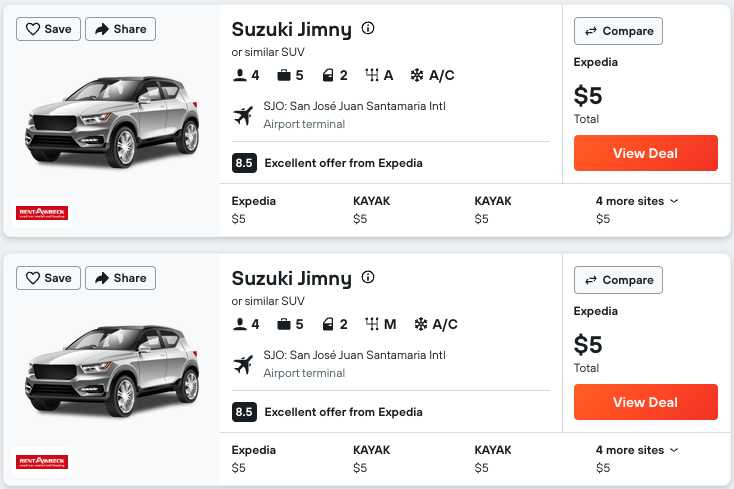Select Expedia $5 offer on manual Jimny card
The height and width of the screenshot is (489, 734).
(x=254, y=459)
